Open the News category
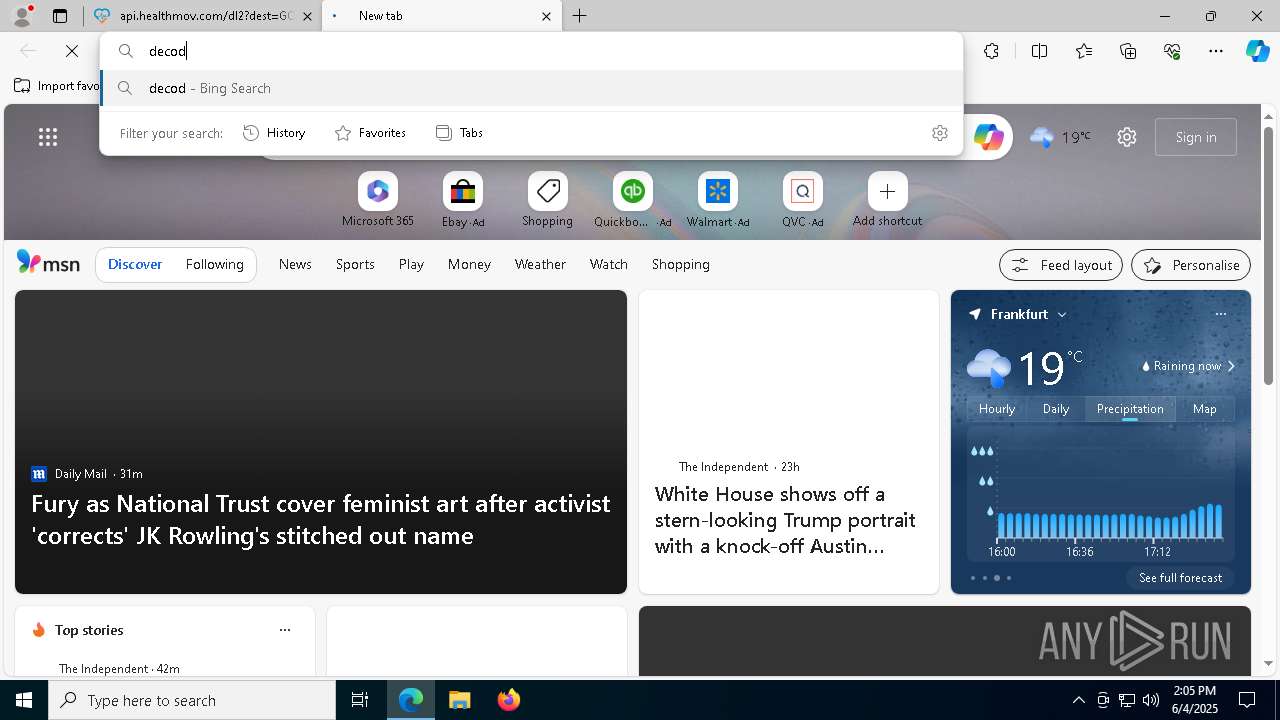The height and width of the screenshot is (720, 1280). (295, 264)
